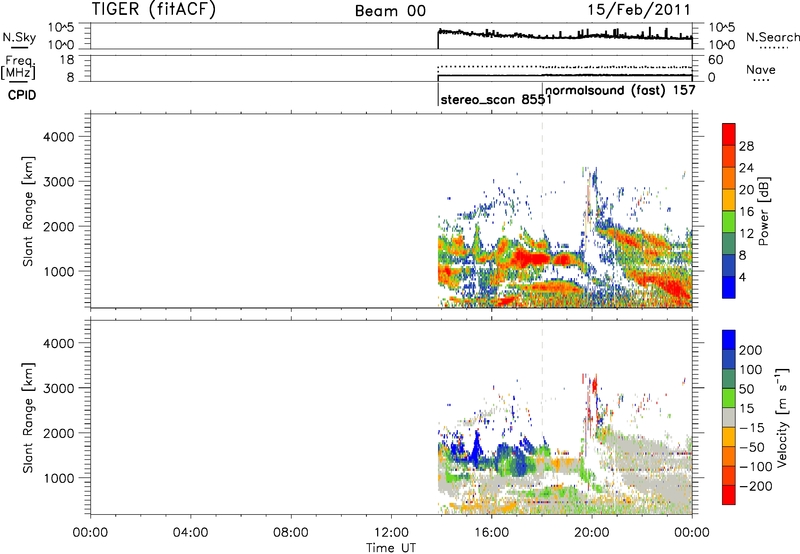This screenshot has height=554, width=800.
Task: Click the date 15/Feb/2011
Action: (x=639, y=10)
